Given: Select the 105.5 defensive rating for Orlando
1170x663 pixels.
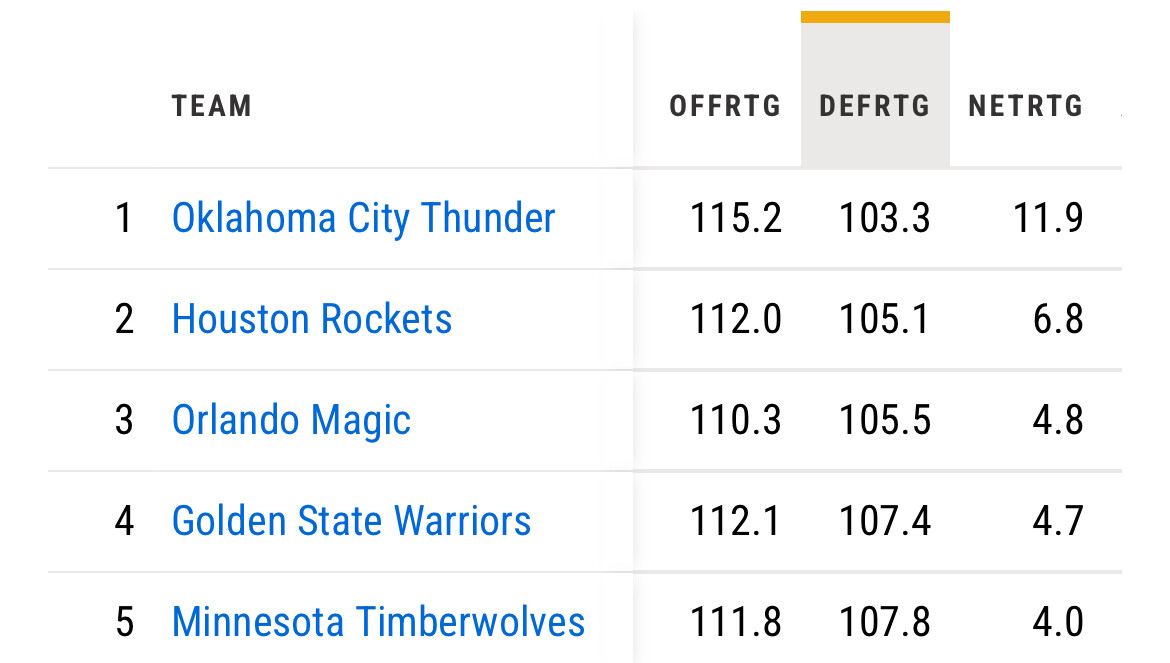Looking at the screenshot, I should (x=885, y=420).
